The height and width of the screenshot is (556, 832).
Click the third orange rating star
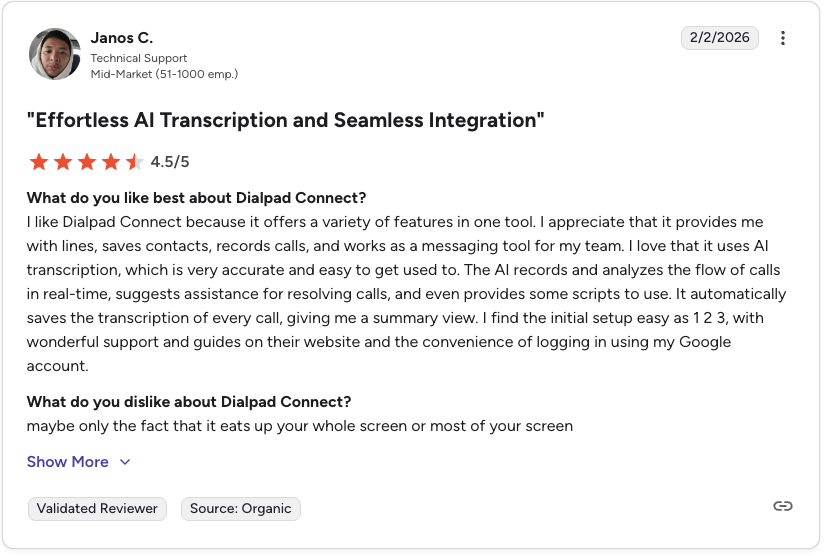tap(86, 162)
